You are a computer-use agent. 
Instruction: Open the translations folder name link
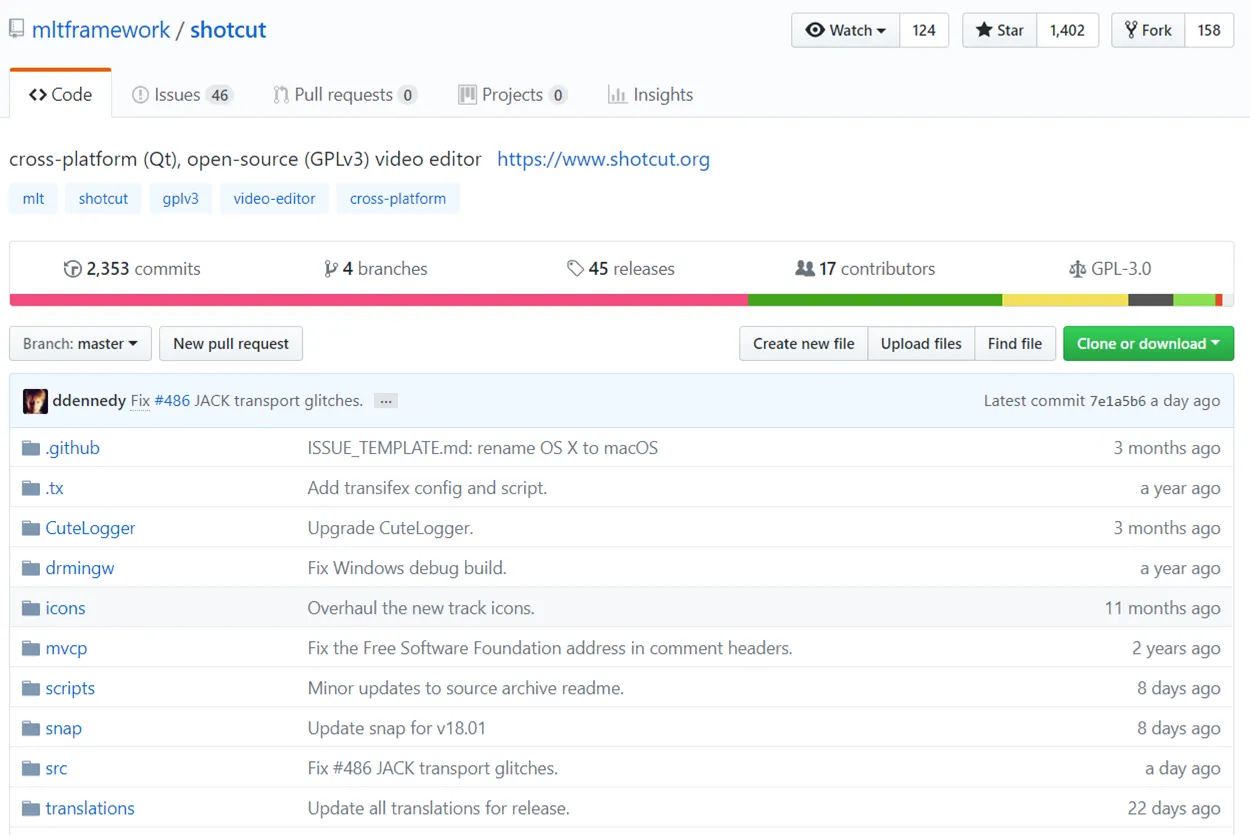(90, 808)
